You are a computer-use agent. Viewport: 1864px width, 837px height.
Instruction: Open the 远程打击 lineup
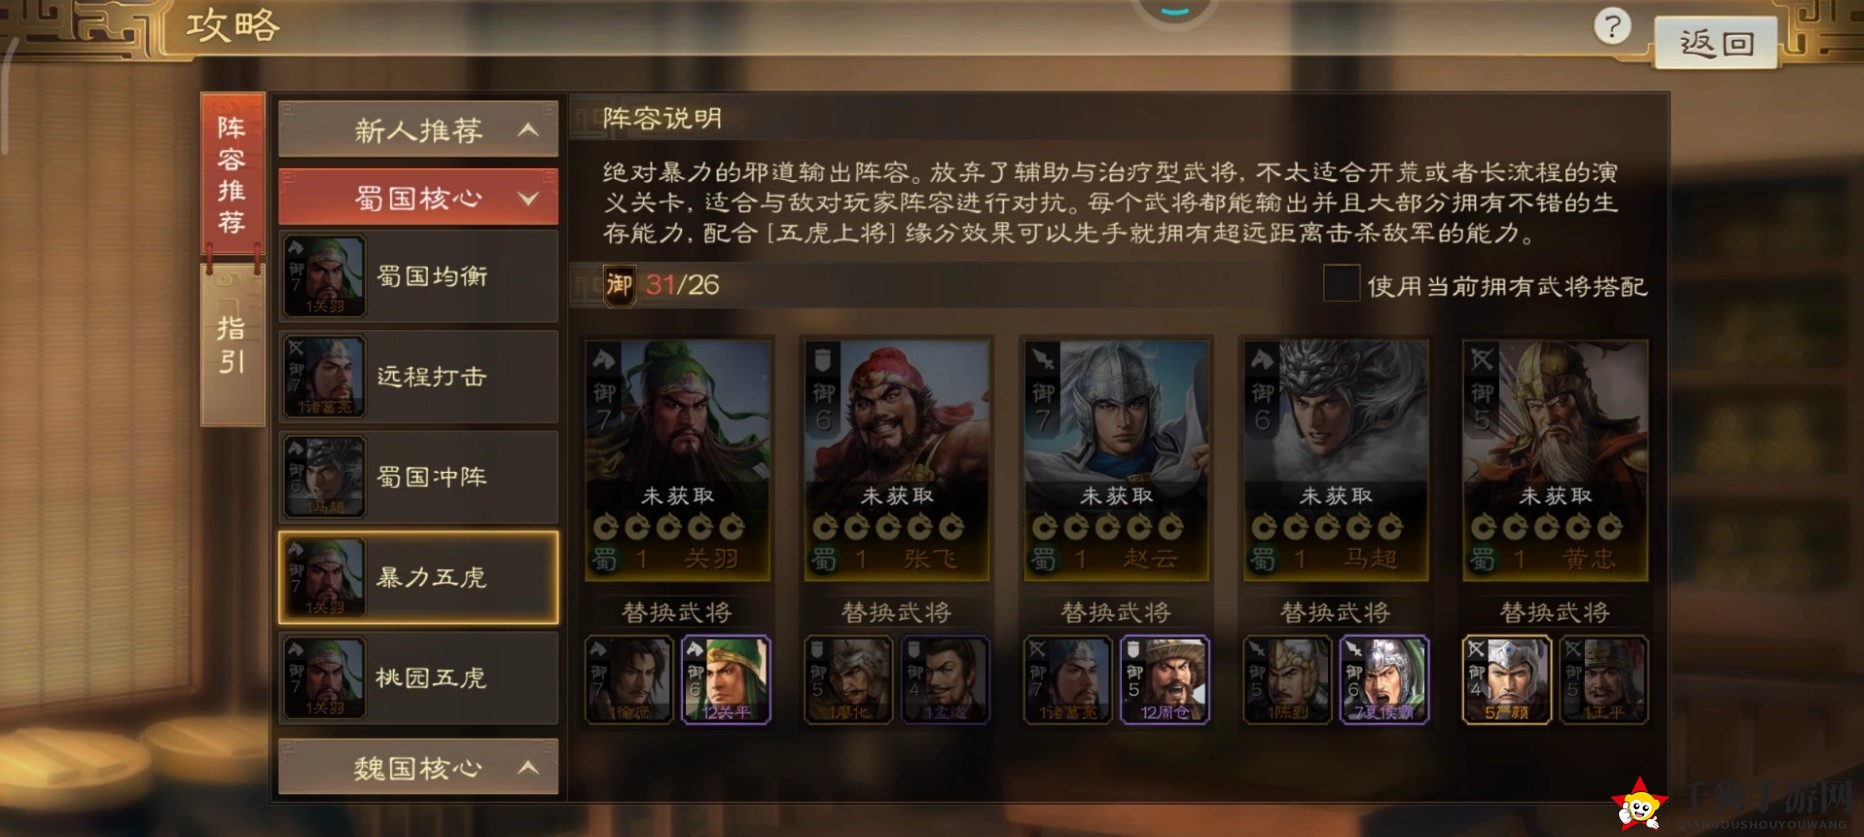tap(418, 377)
